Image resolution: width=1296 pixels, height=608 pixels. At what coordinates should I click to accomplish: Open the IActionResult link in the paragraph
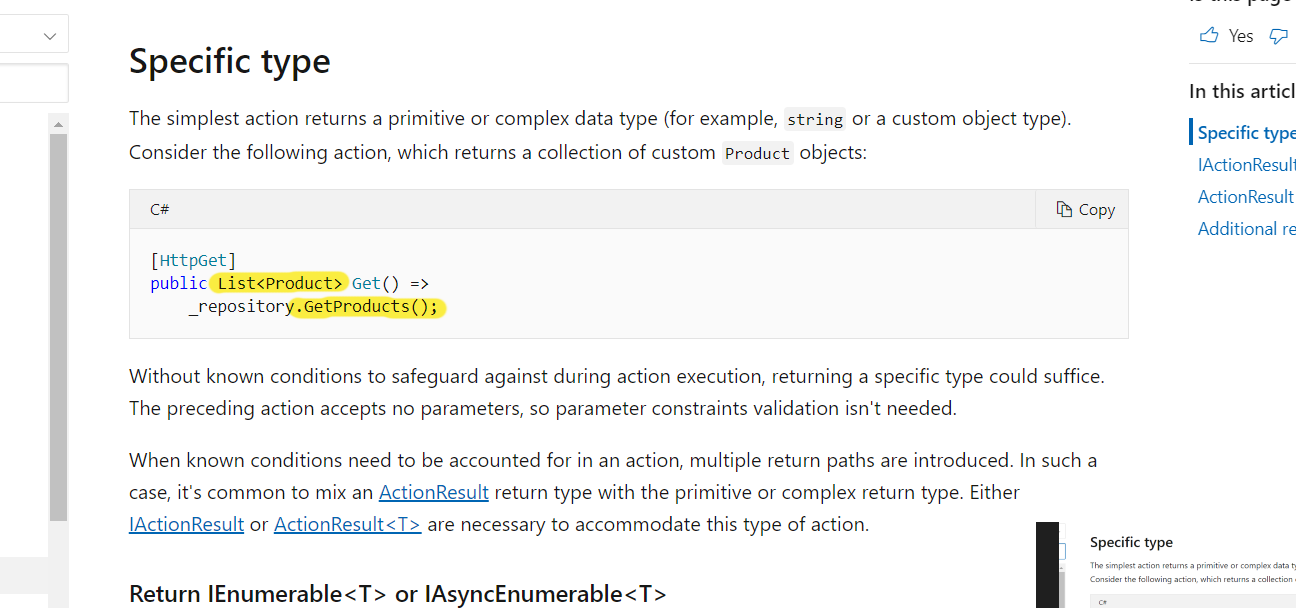[186, 524]
